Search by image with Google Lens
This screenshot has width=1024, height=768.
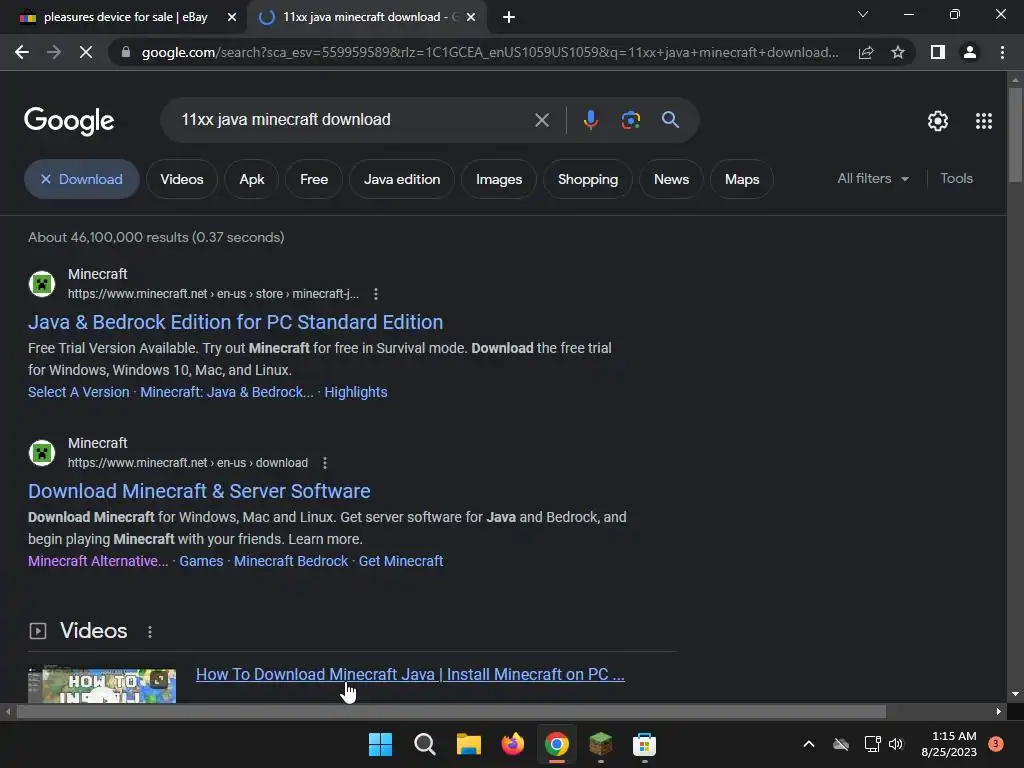click(630, 120)
